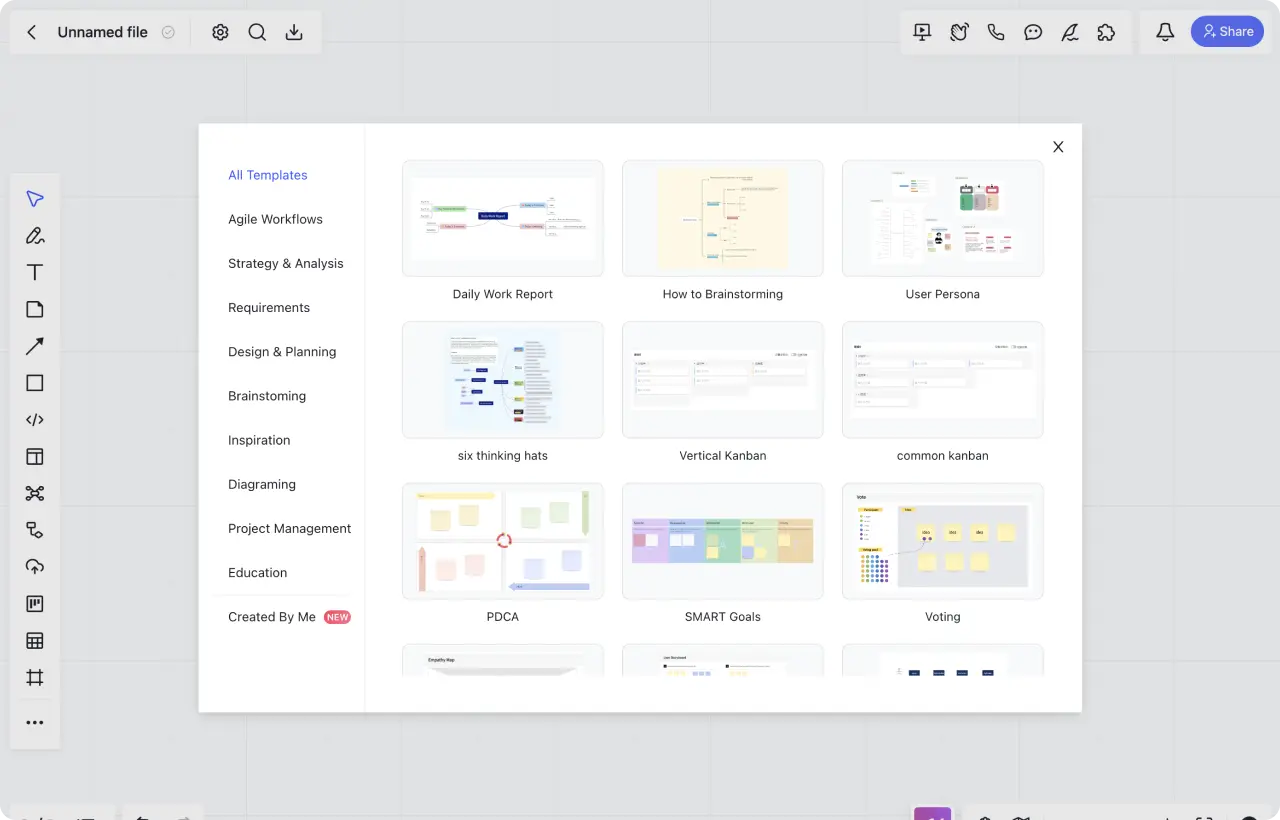Select the SMART Goals template thumbnail

pyautogui.click(x=722, y=541)
